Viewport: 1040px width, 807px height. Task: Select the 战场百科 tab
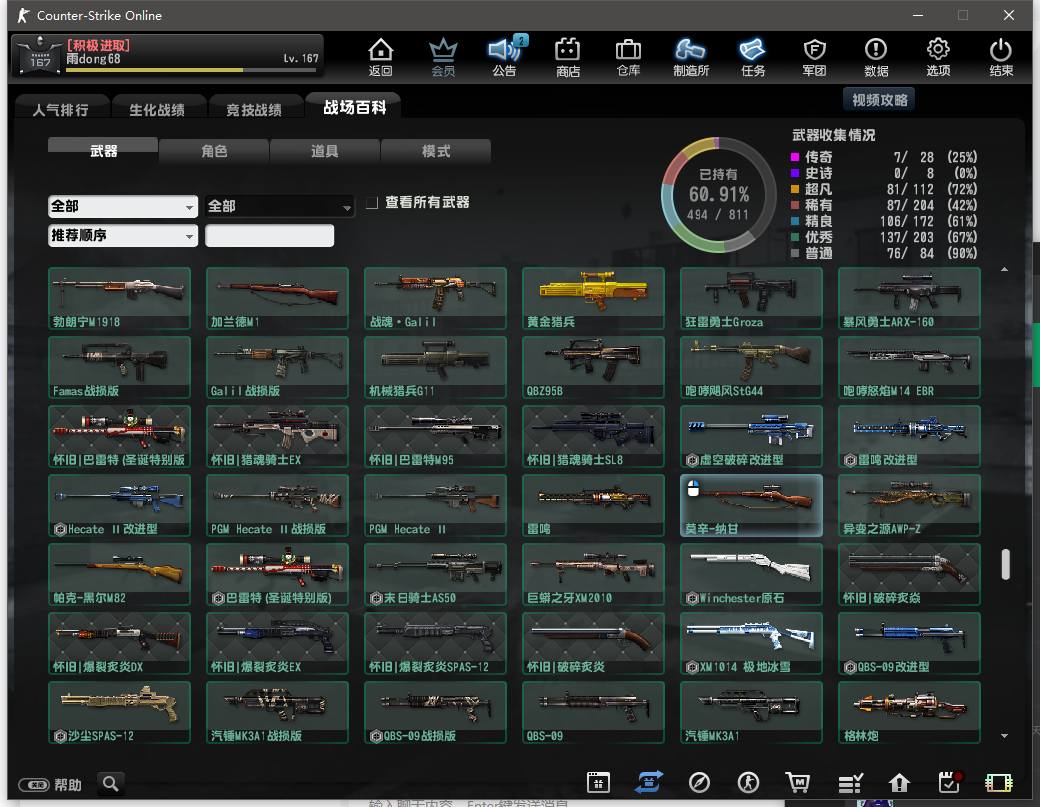[x=354, y=107]
